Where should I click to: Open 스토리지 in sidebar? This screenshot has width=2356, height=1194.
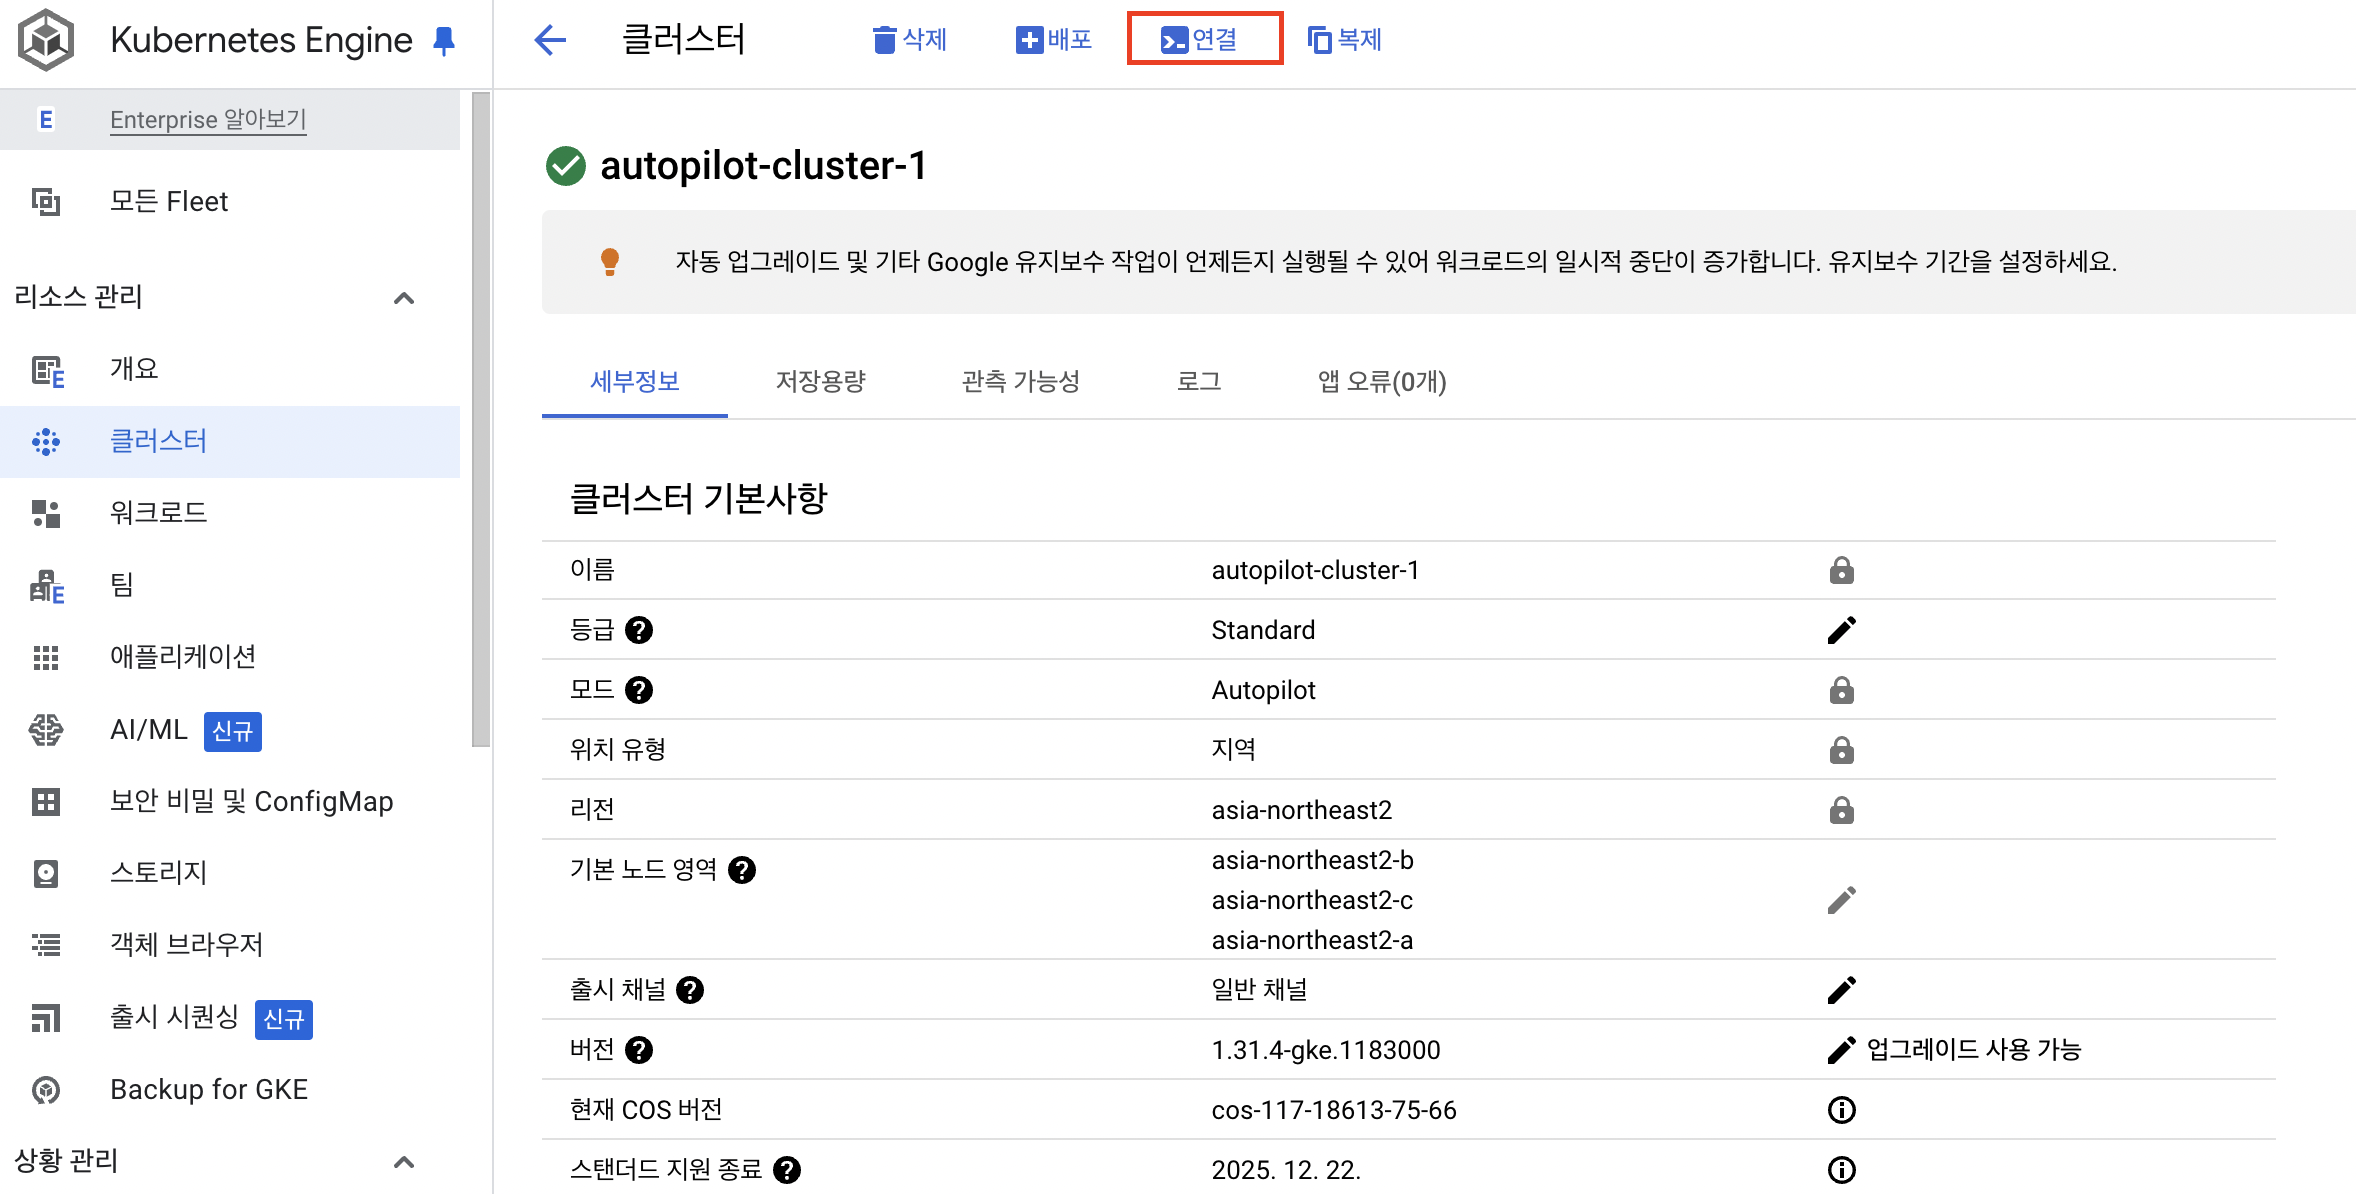coord(158,872)
